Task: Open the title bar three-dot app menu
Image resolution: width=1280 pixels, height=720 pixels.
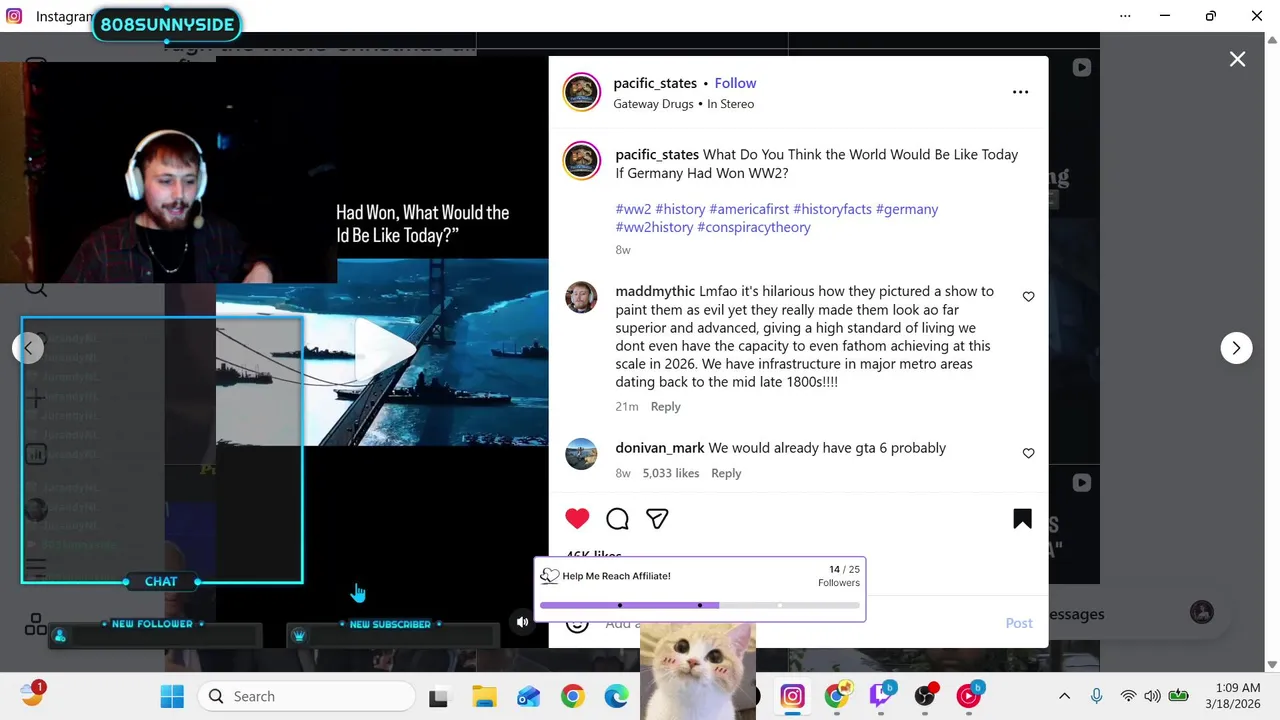Action: click(1125, 16)
